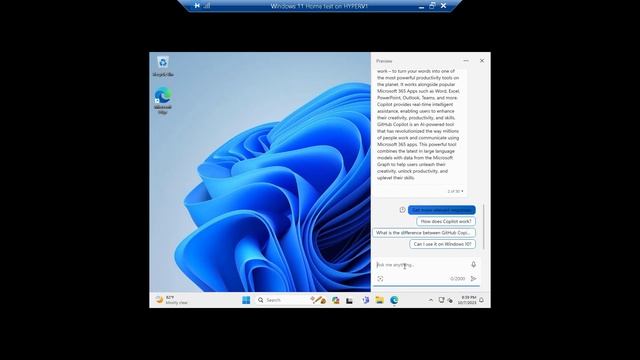Click the help icon beside suggestions

[402, 210]
